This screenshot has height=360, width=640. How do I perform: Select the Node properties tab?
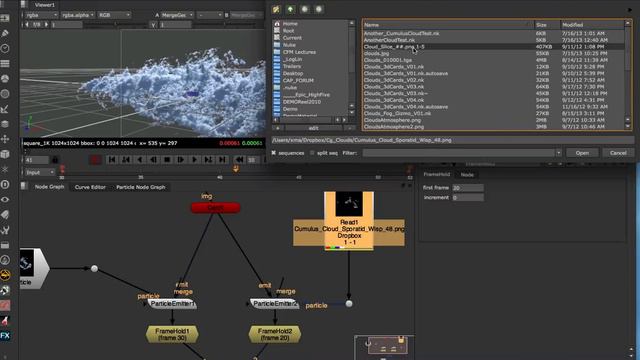(x=467, y=175)
